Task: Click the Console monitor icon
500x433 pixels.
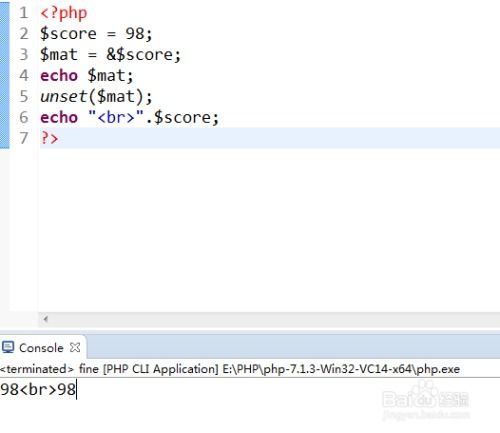Action: (x=8, y=347)
